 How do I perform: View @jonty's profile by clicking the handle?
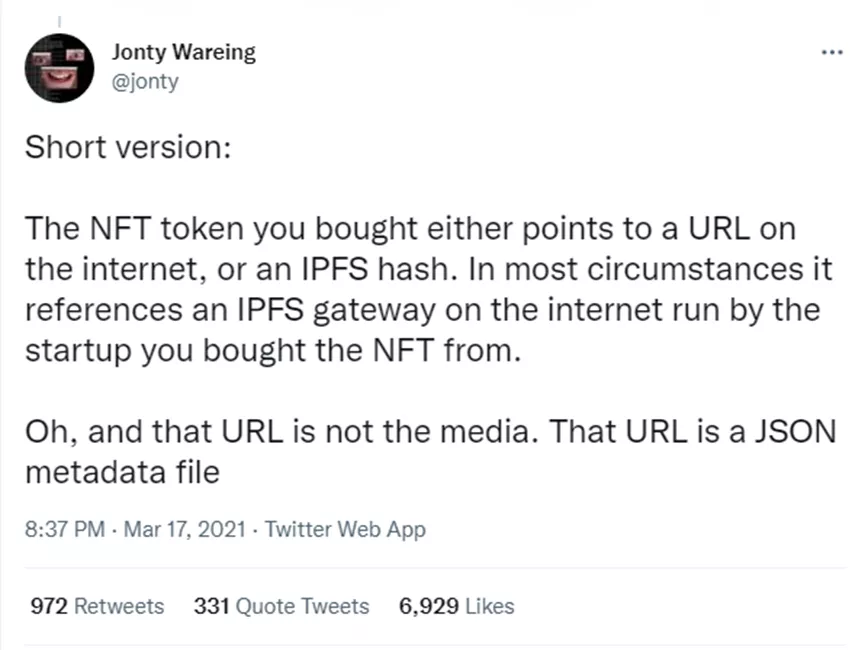tap(145, 81)
